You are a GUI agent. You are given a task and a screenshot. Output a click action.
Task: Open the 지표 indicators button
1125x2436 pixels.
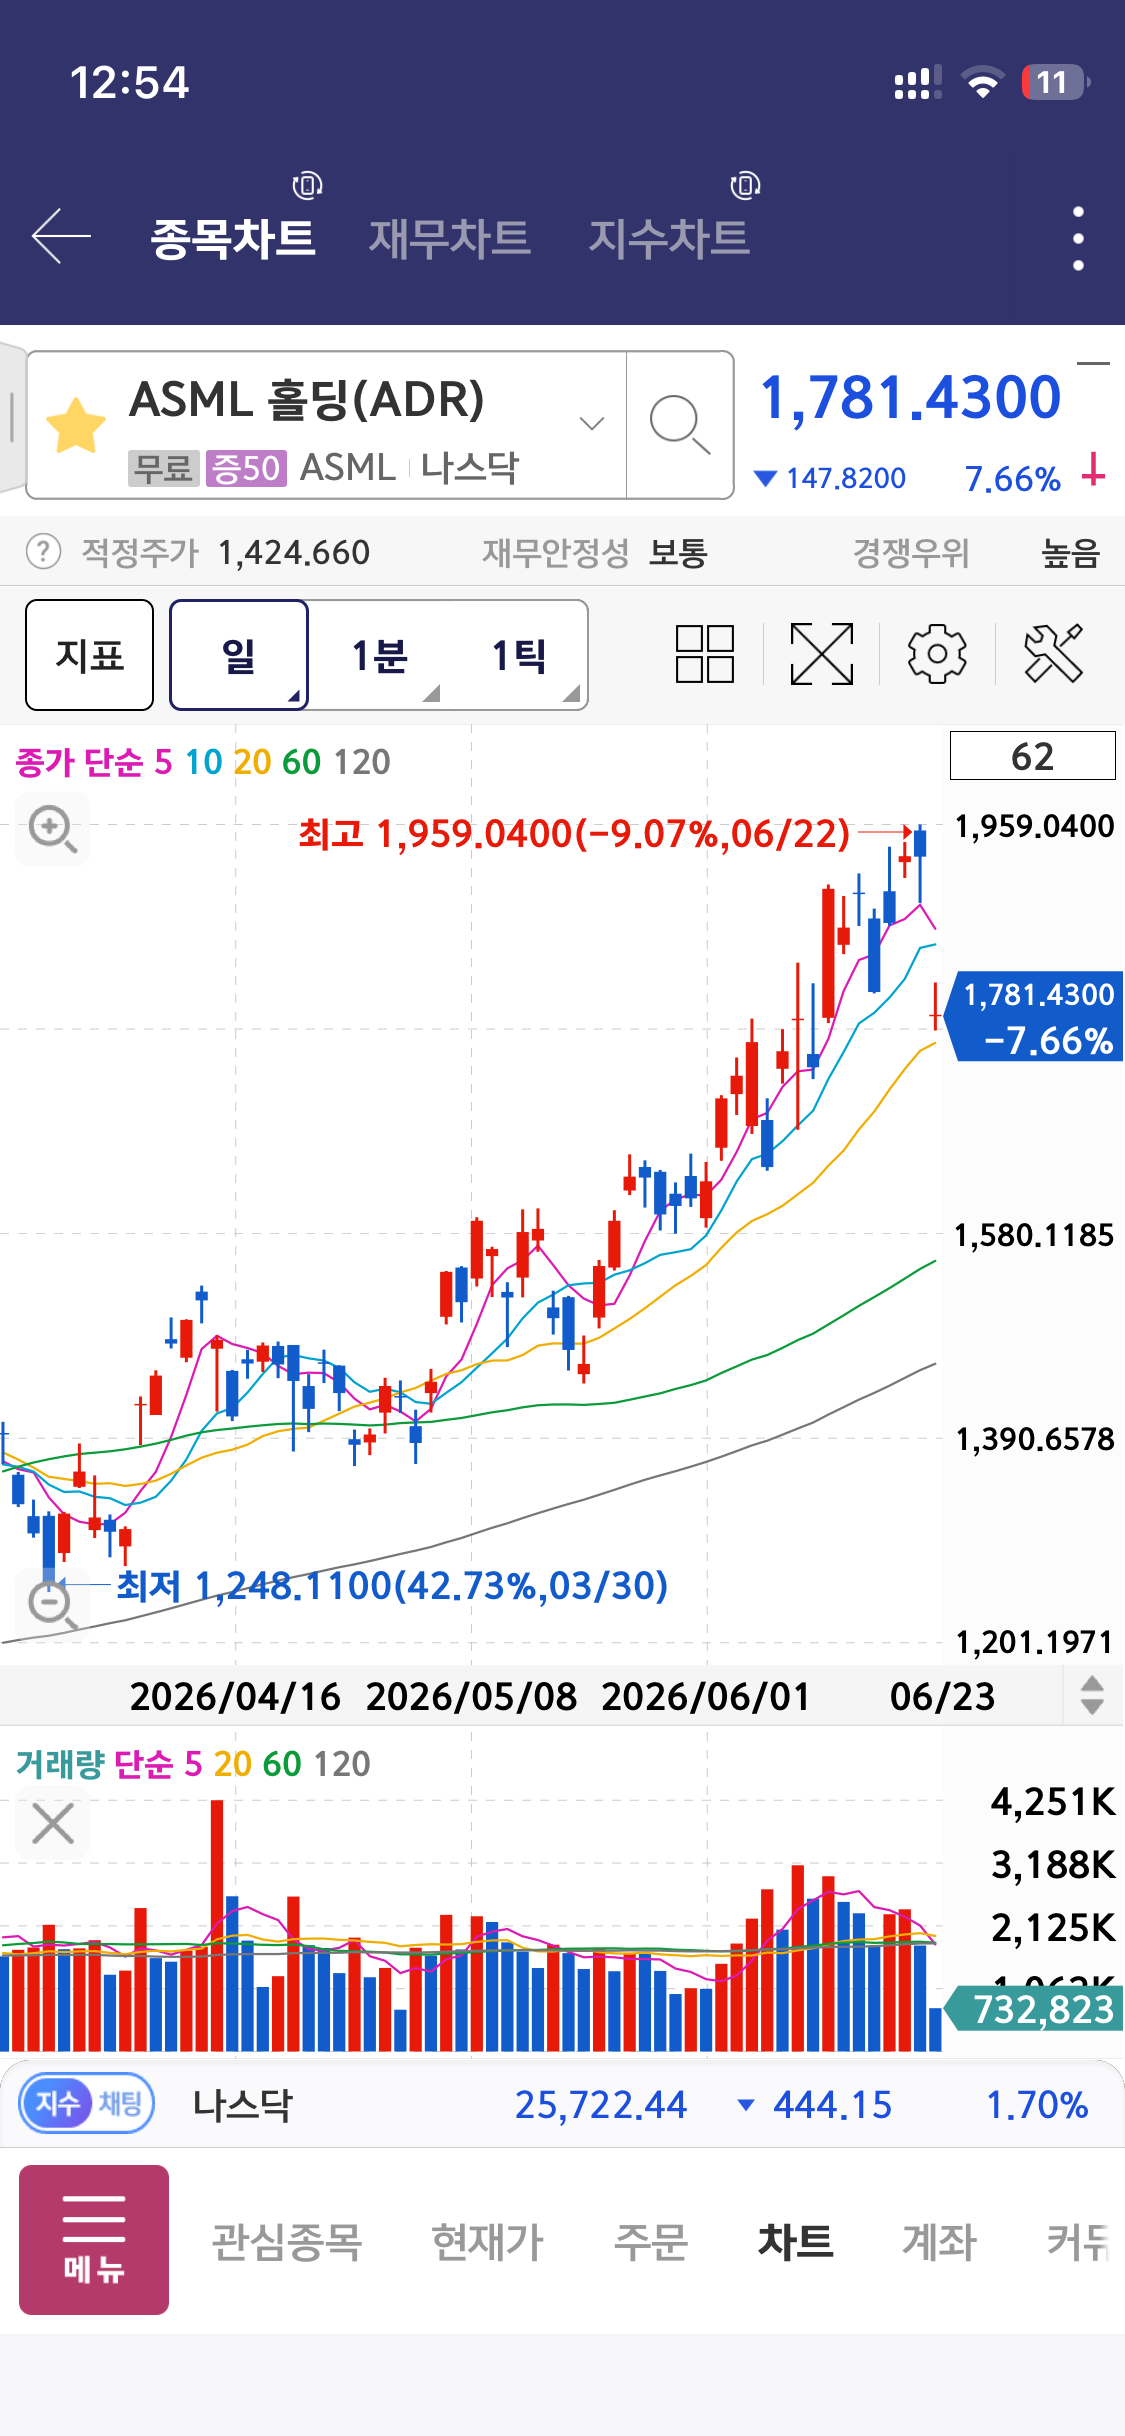(x=90, y=655)
